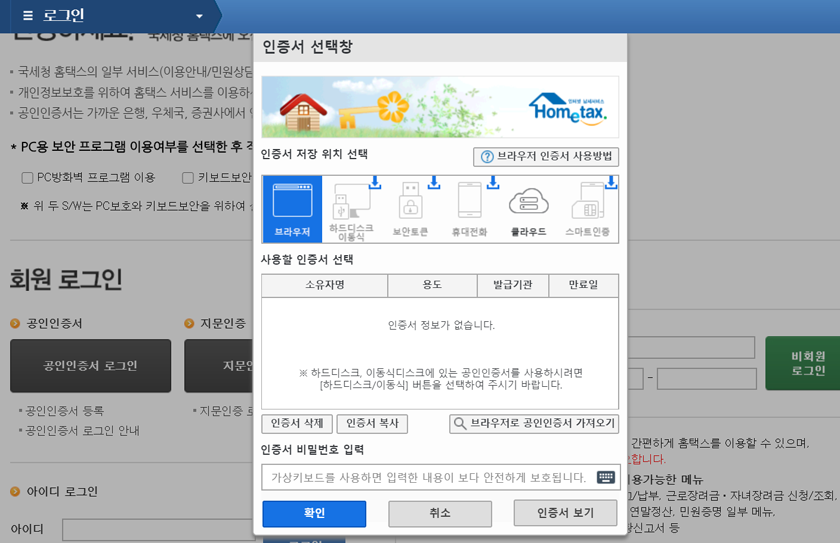Sort by 발급기관 column header
Image resolution: width=840 pixels, height=543 pixels.
tap(513, 285)
